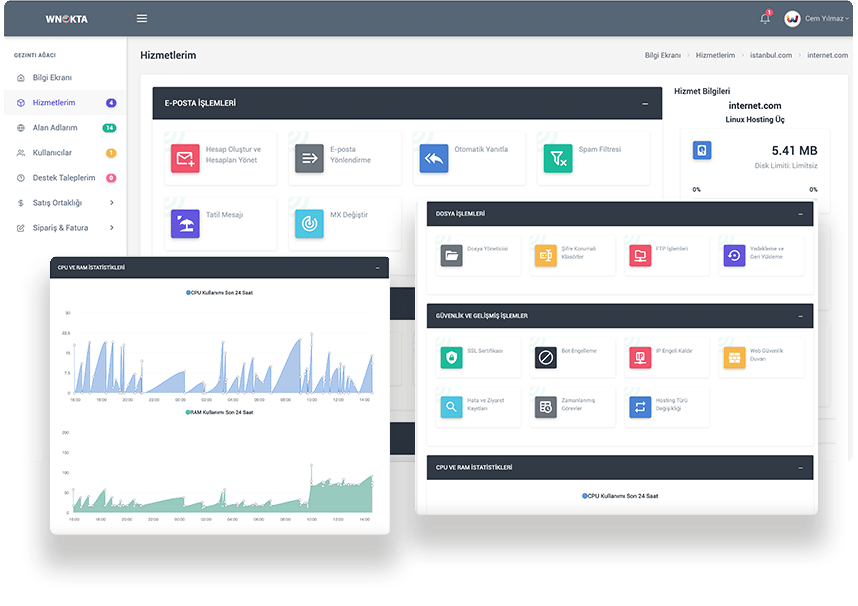Open the Spam Filtresi funnel icon

click(558, 159)
